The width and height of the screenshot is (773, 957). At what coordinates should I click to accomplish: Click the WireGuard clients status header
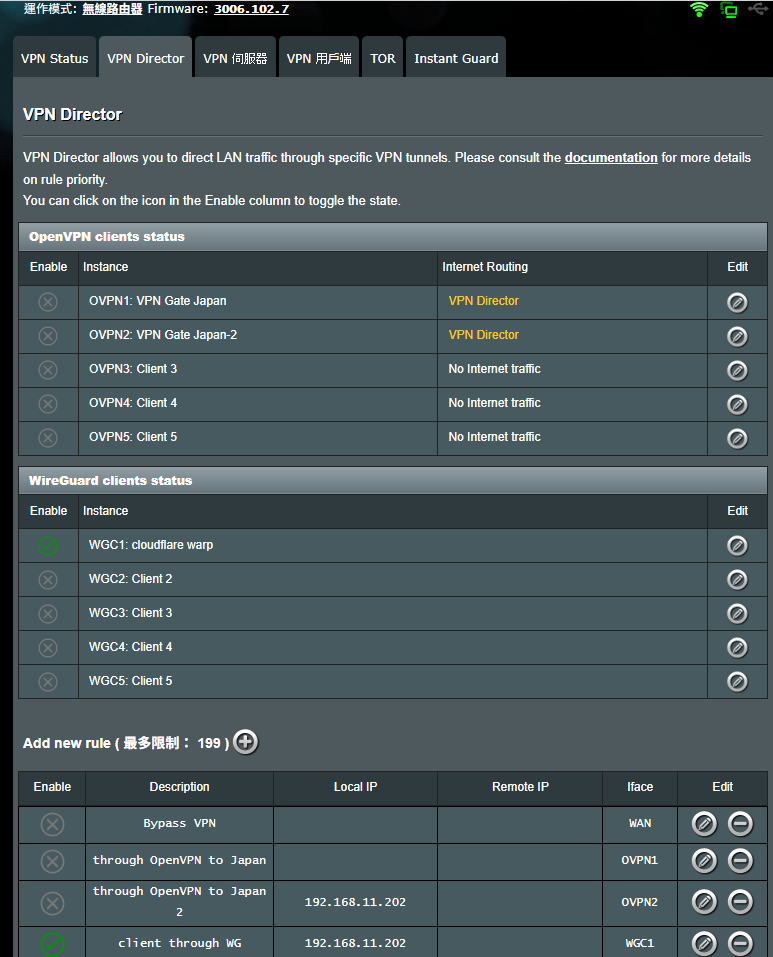click(393, 481)
